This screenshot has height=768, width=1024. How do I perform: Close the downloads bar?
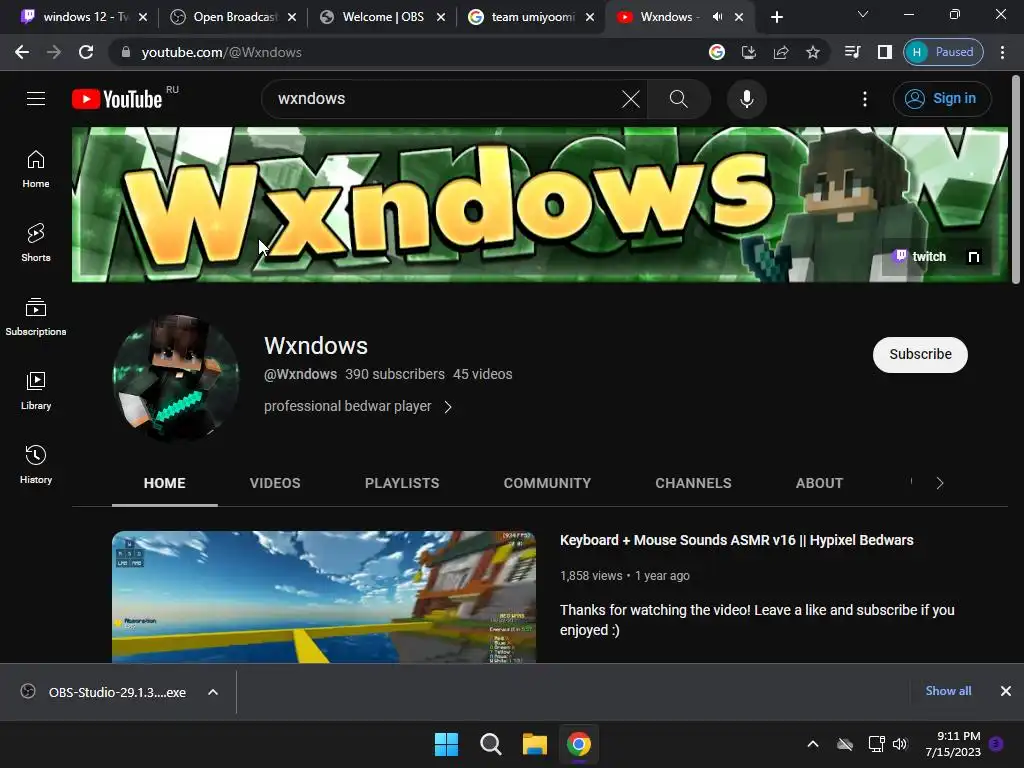coord(1006,691)
